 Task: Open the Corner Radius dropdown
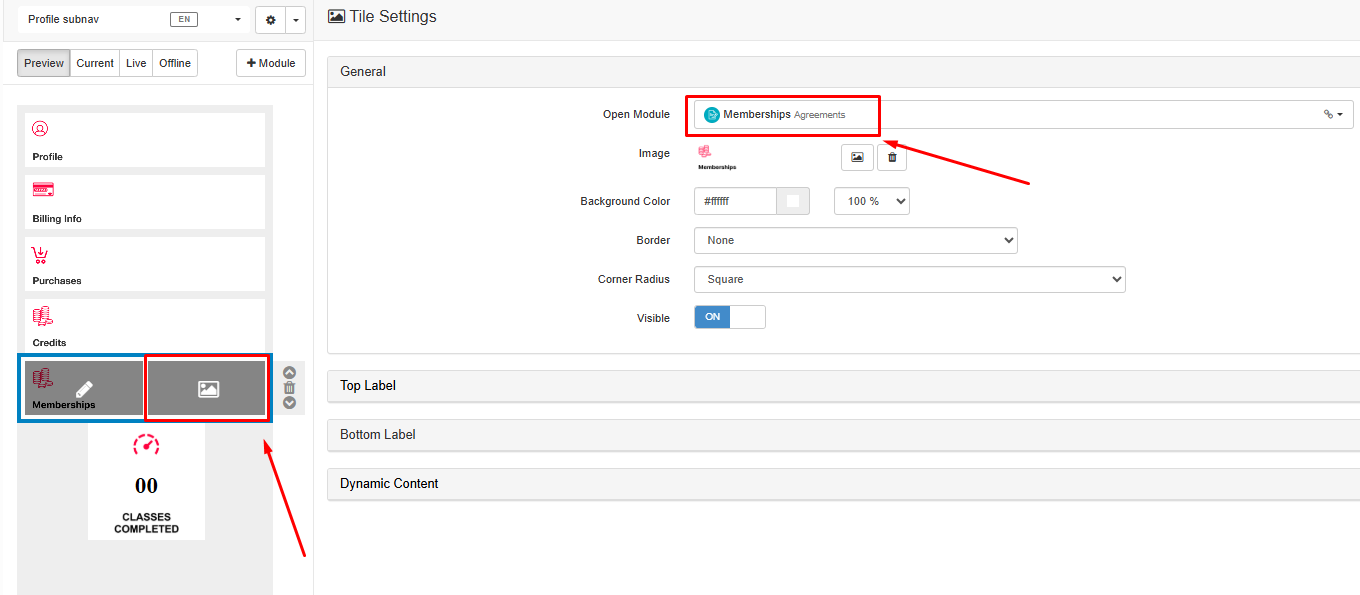tap(909, 280)
